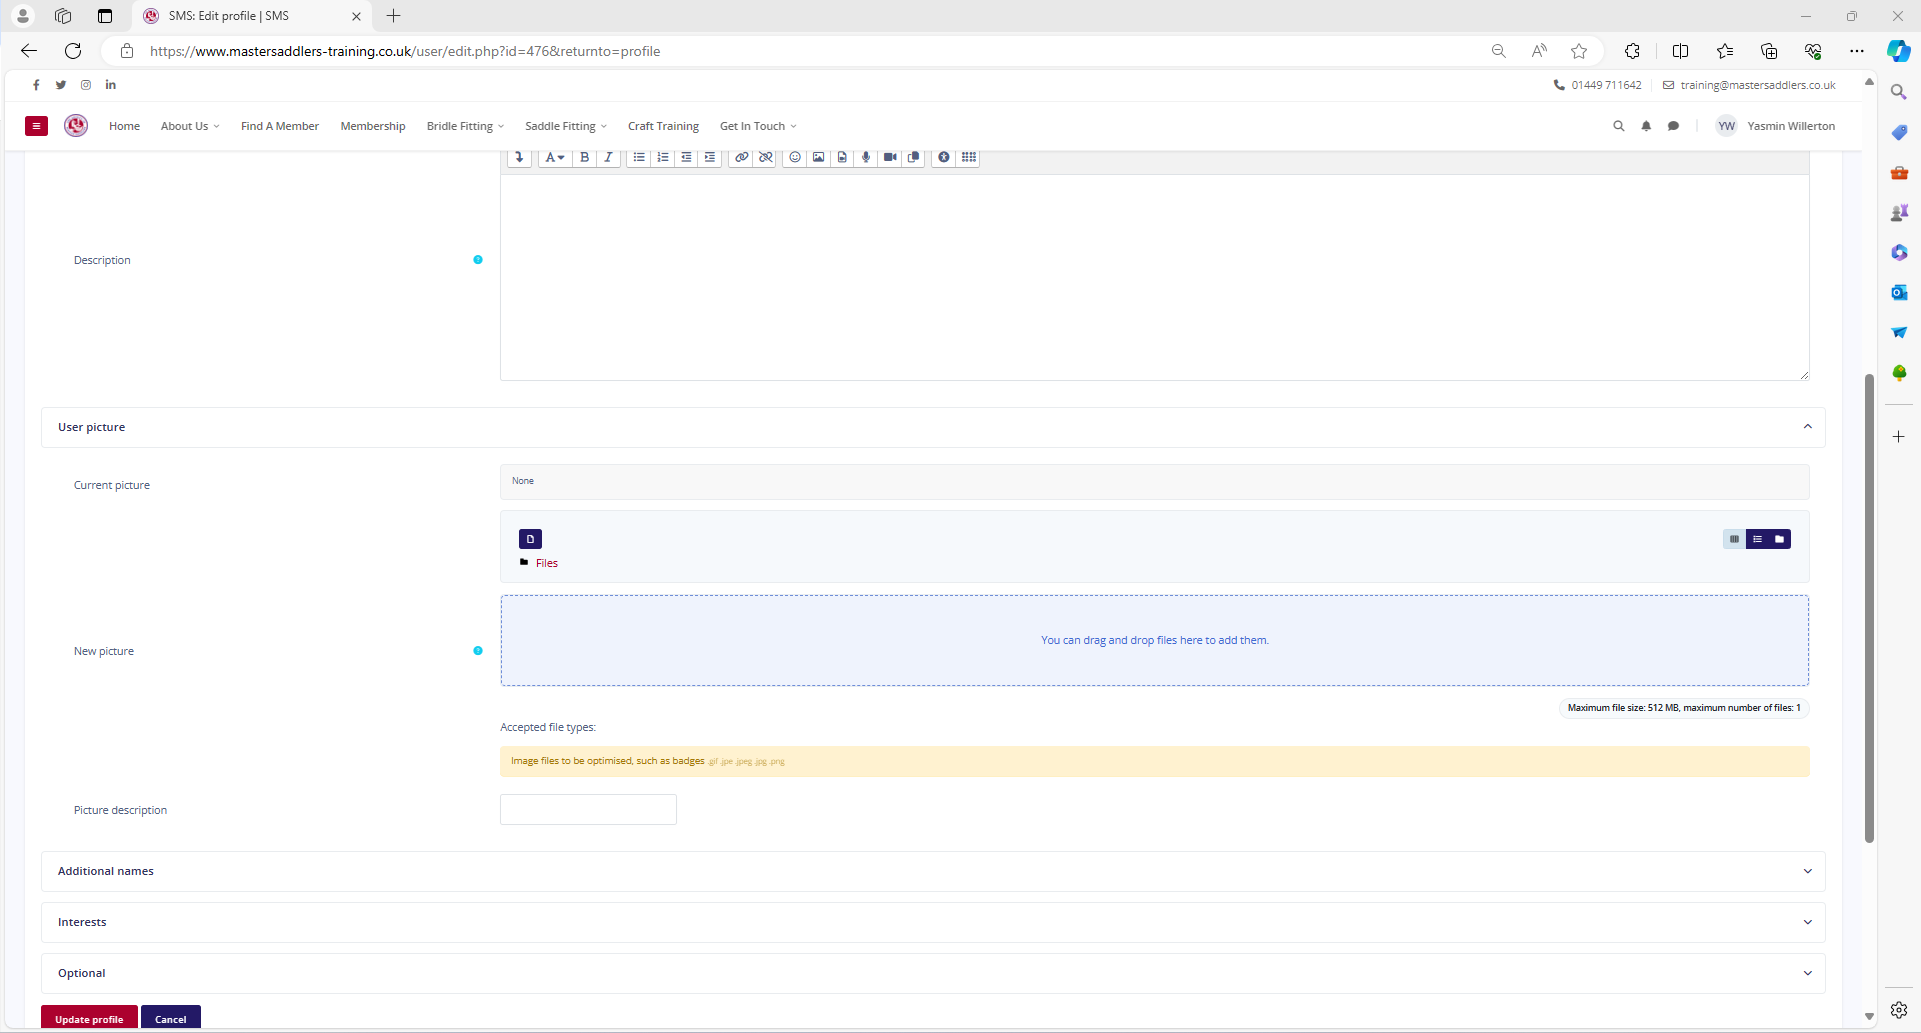Go to Find A Member page
This screenshot has width=1921, height=1033.
pos(280,126)
